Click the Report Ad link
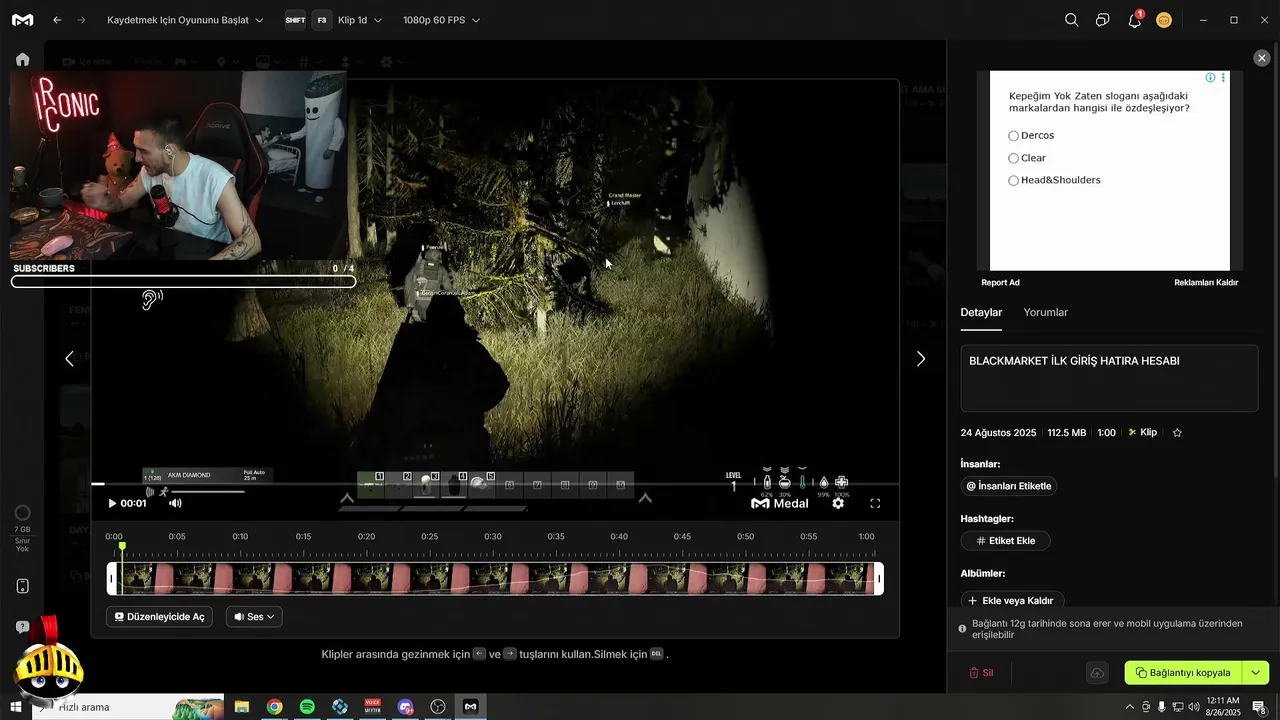The width and height of the screenshot is (1280, 720). (x=1000, y=283)
